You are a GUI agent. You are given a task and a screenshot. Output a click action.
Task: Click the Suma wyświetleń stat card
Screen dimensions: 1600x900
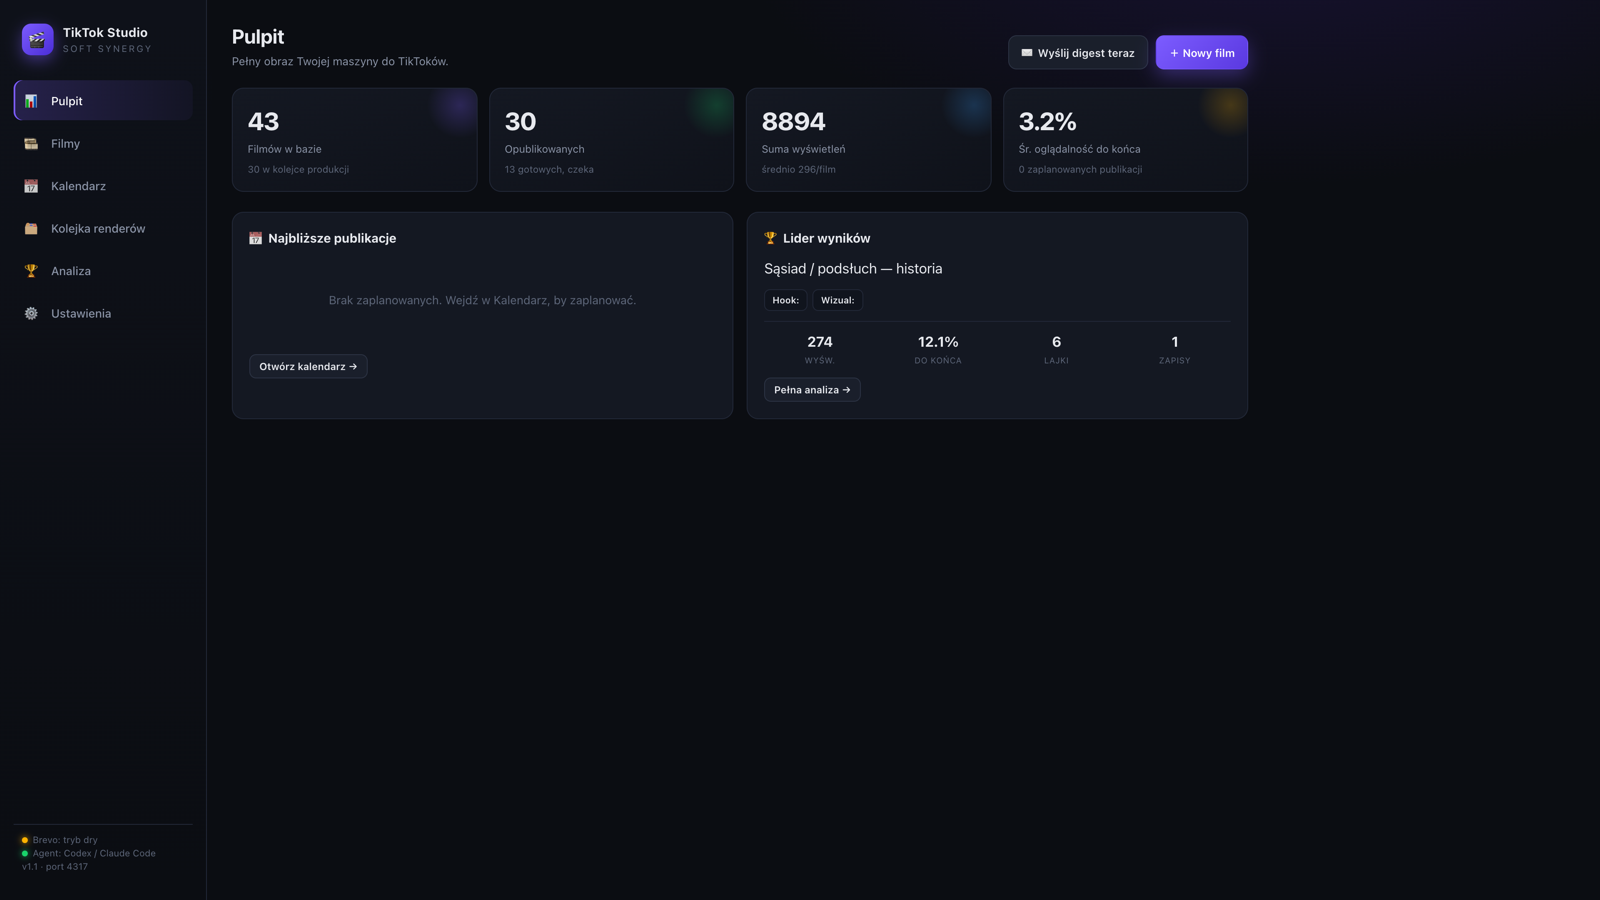click(x=869, y=140)
